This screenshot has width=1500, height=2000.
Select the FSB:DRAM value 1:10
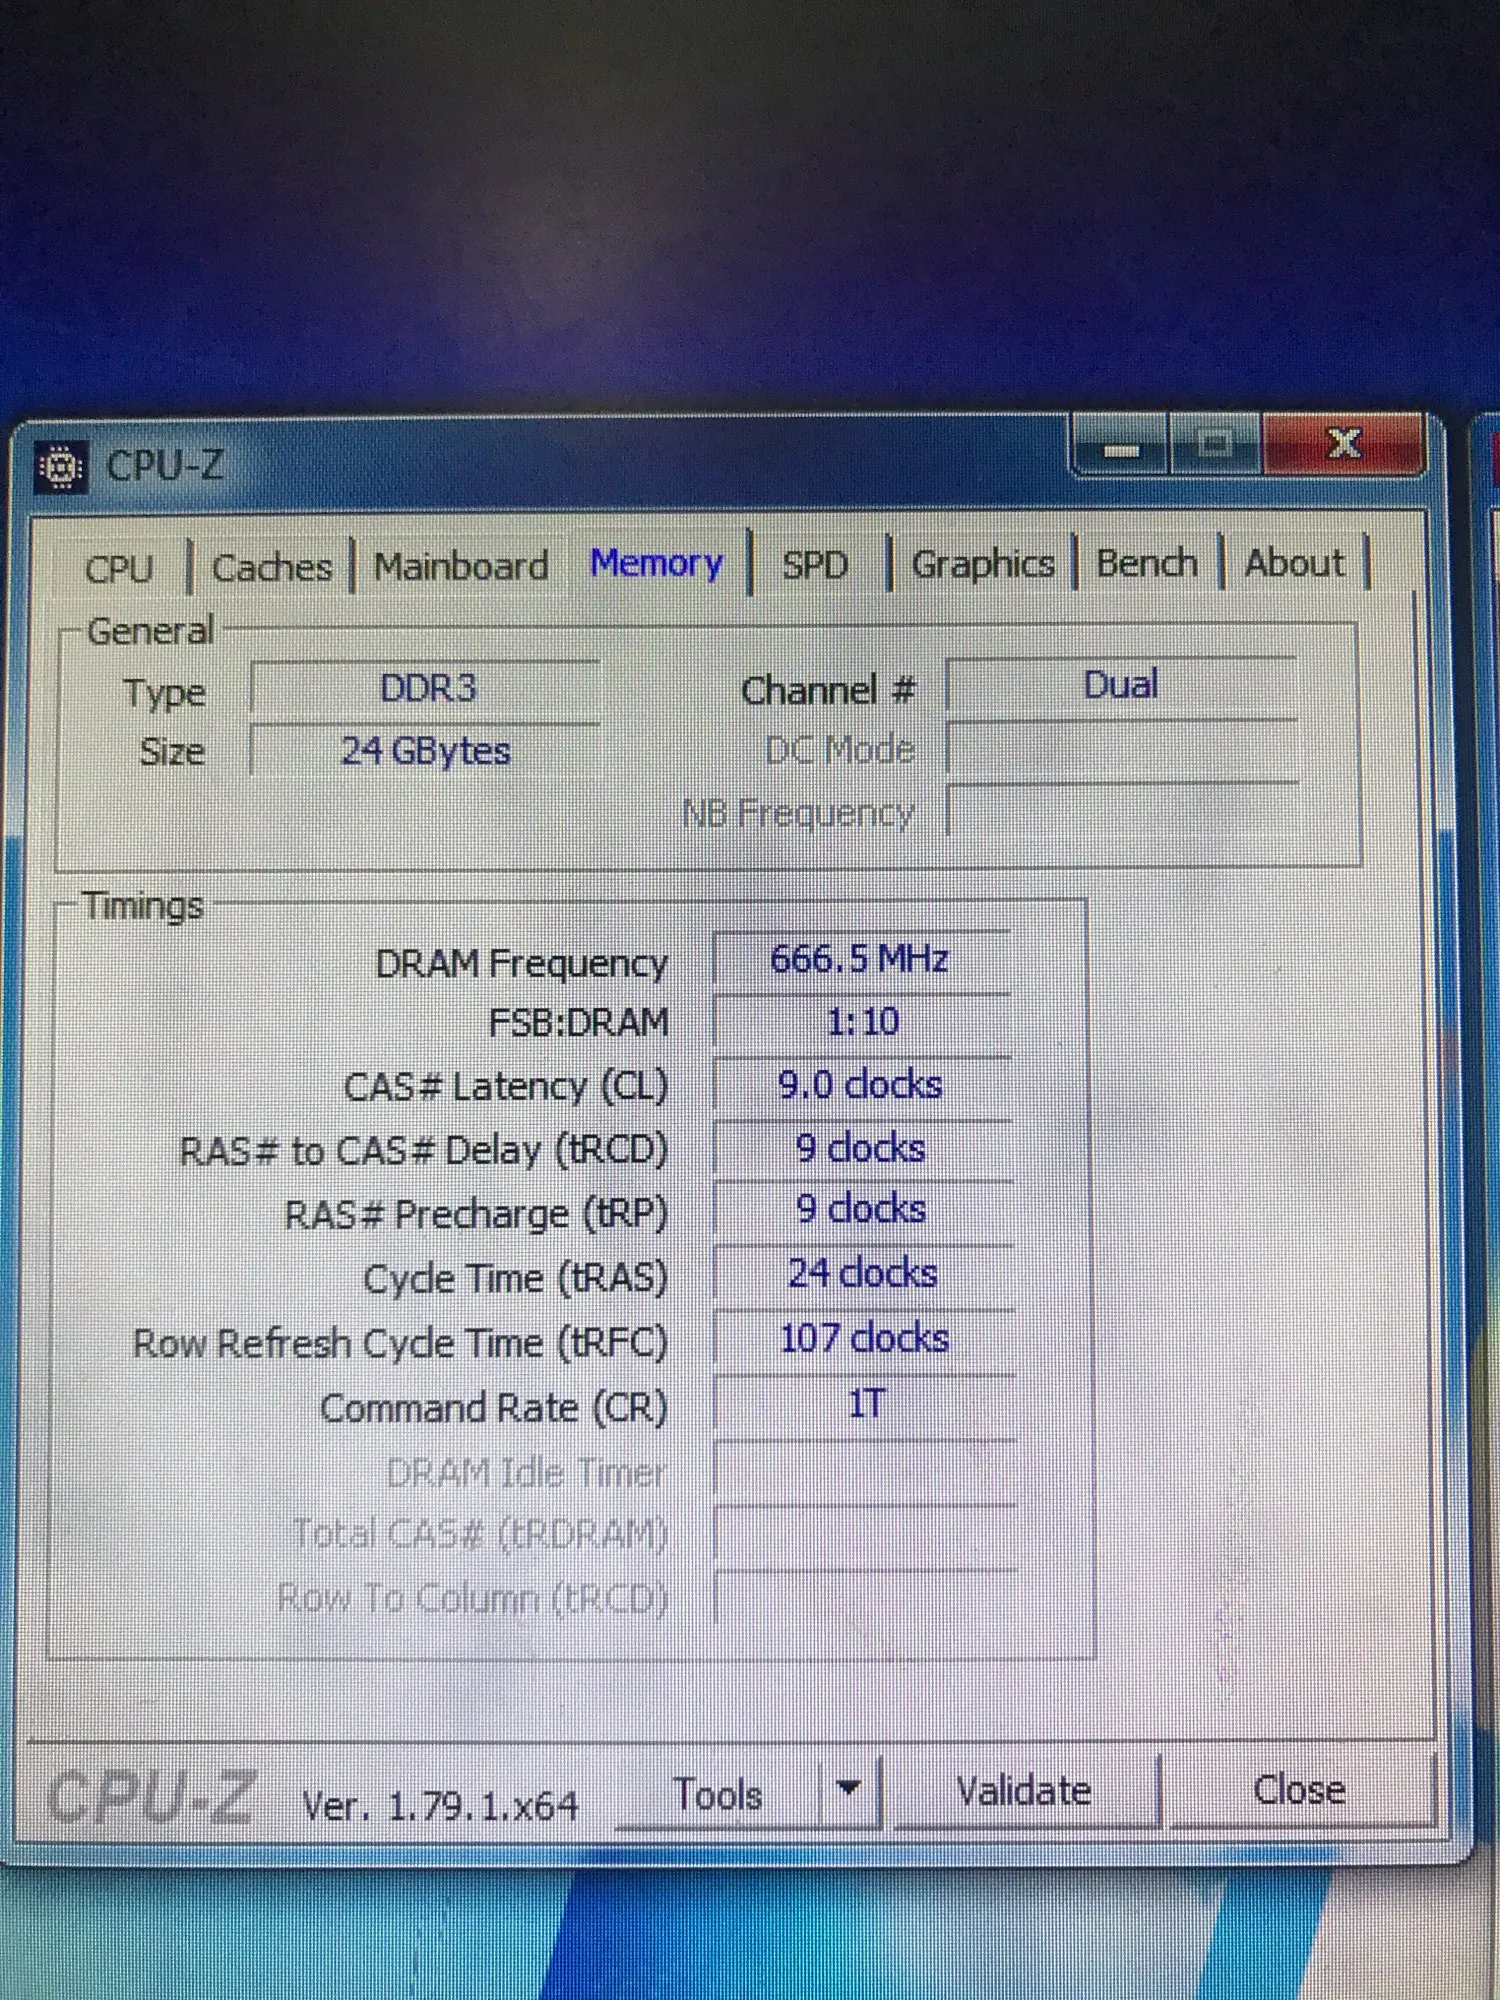862,1023
